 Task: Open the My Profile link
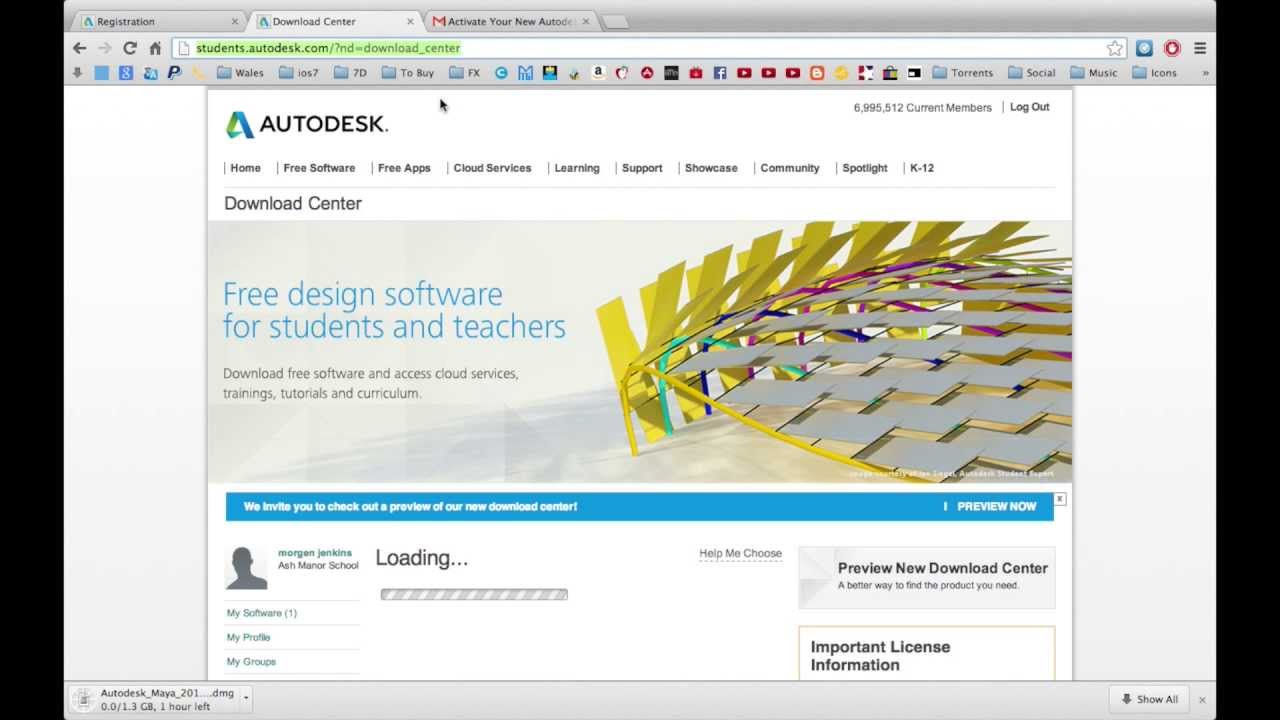point(248,637)
